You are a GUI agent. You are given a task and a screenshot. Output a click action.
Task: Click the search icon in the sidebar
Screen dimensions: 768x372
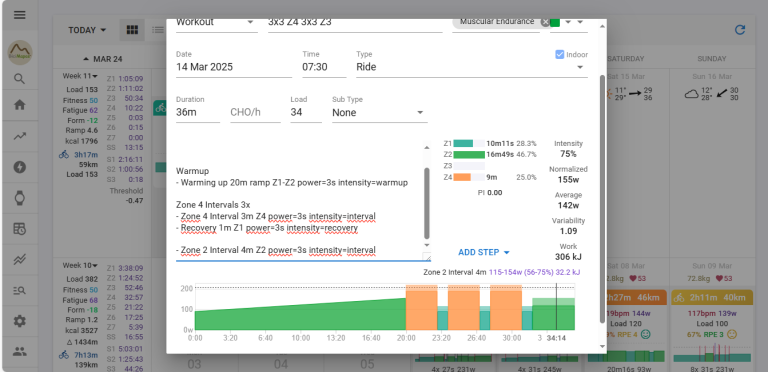20,79
